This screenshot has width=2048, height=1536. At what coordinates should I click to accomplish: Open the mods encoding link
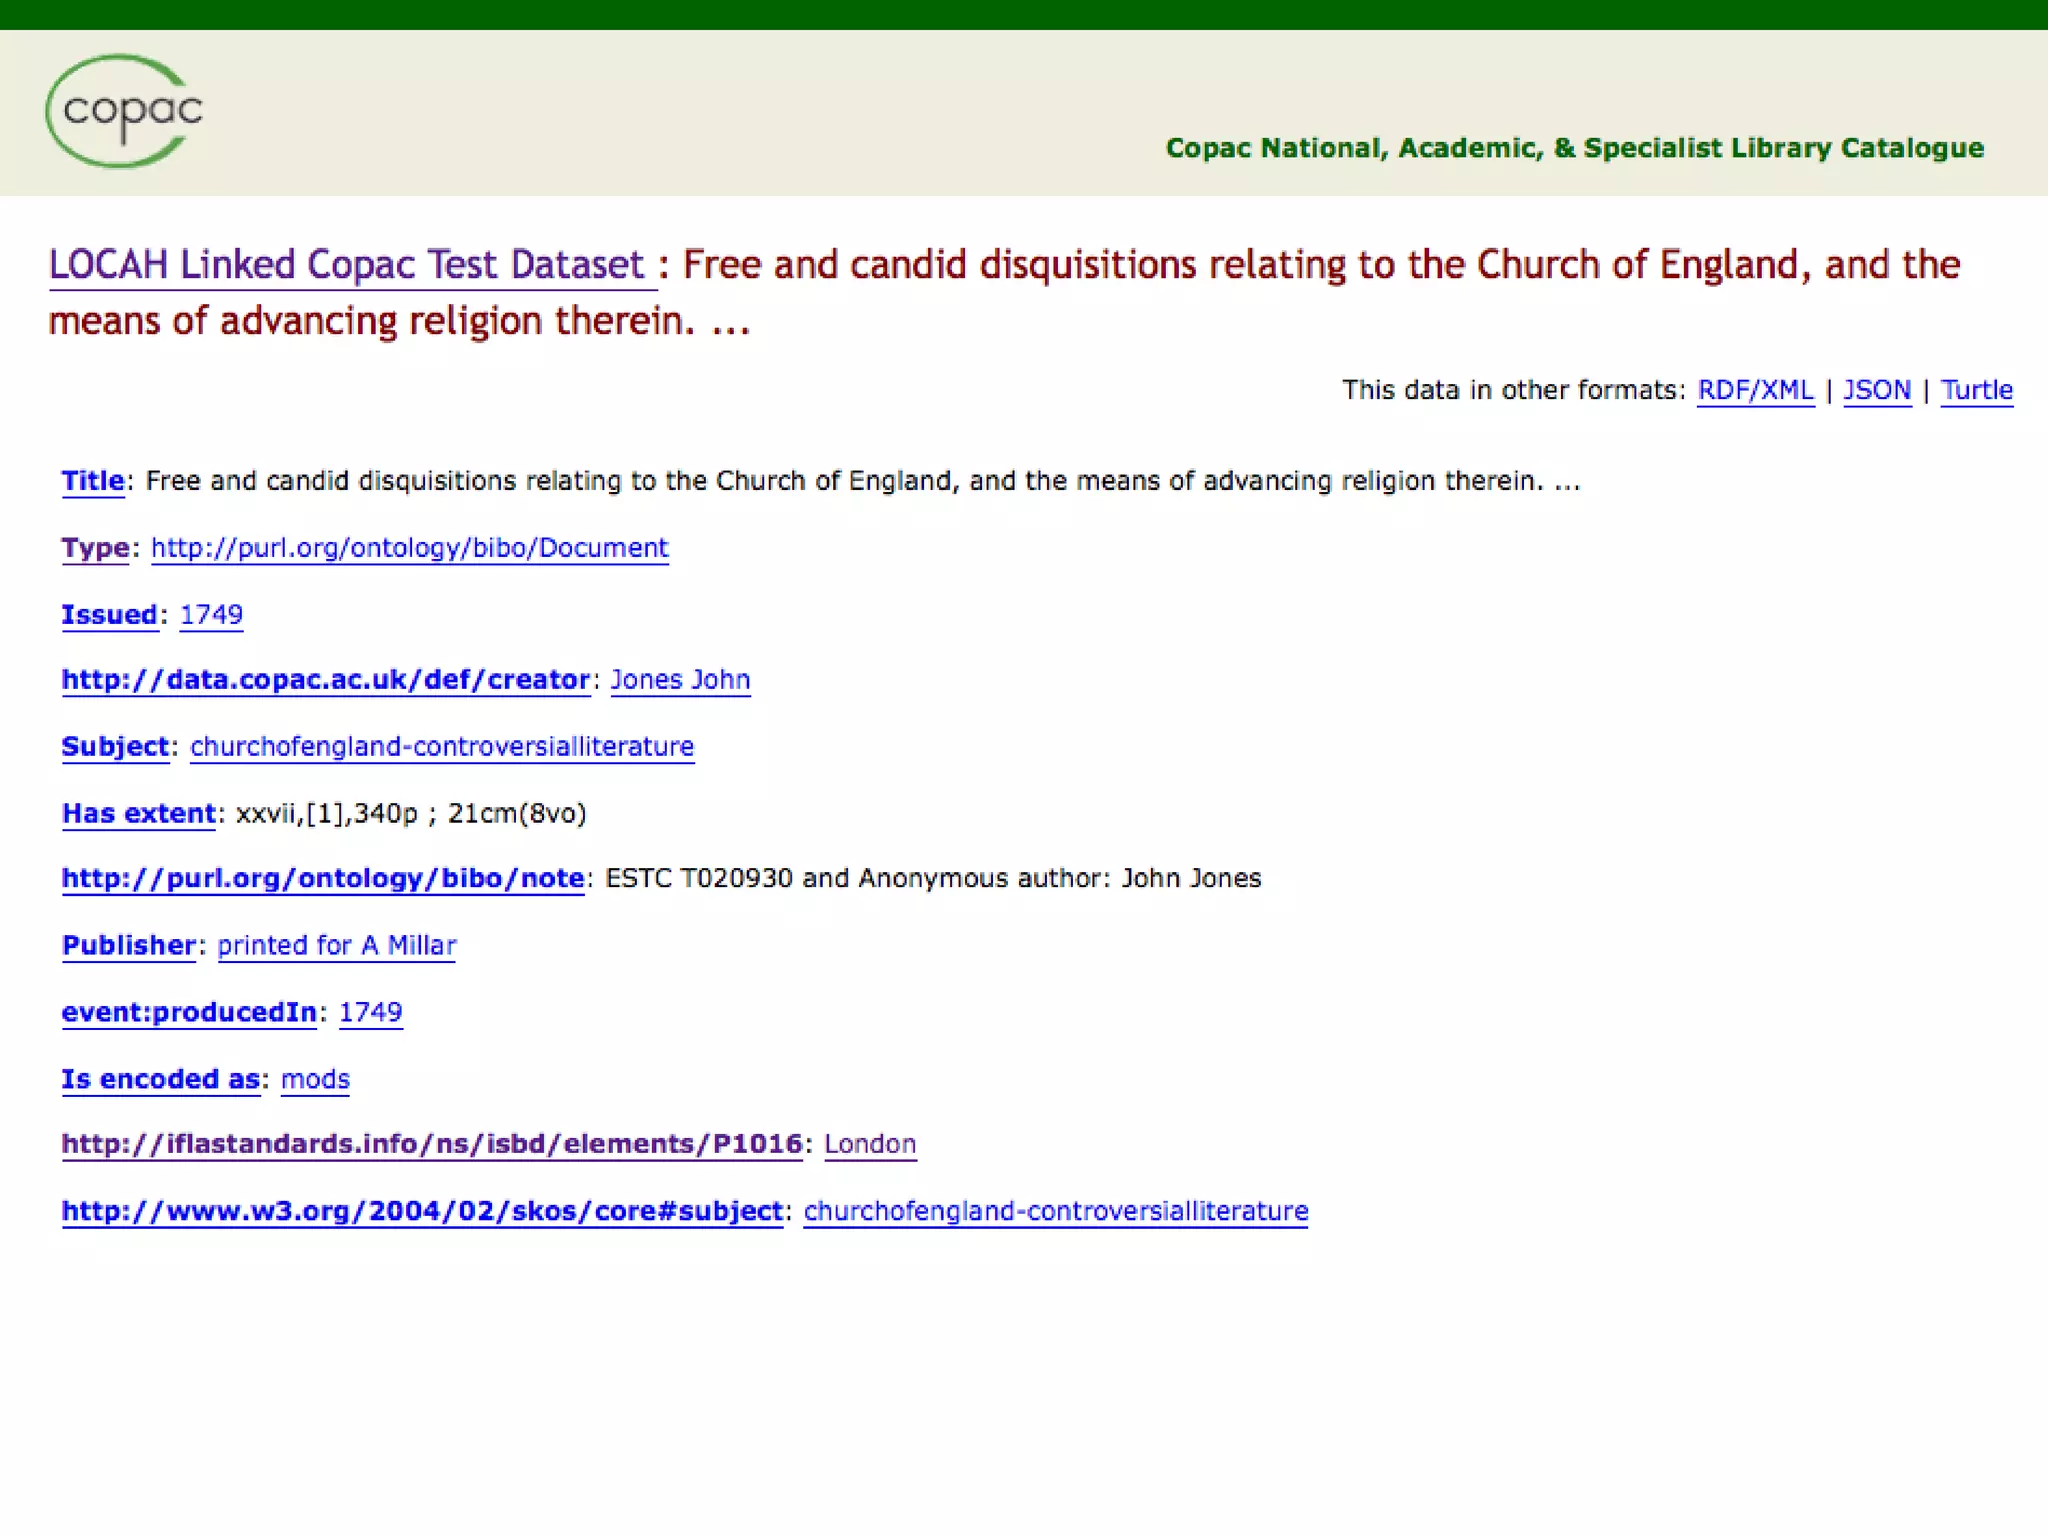[315, 1080]
